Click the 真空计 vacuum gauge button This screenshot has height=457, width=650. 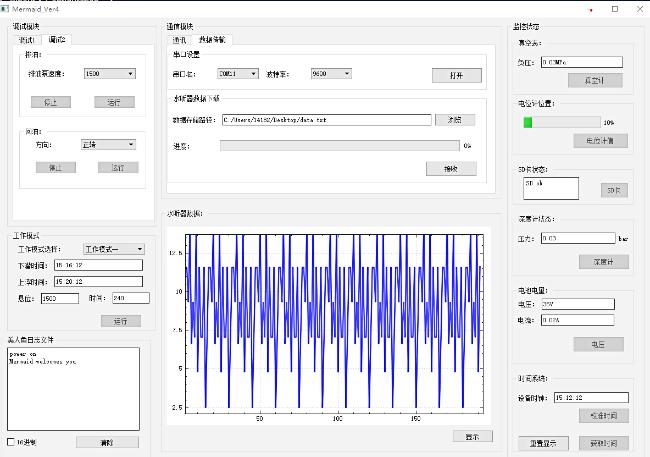tap(595, 80)
